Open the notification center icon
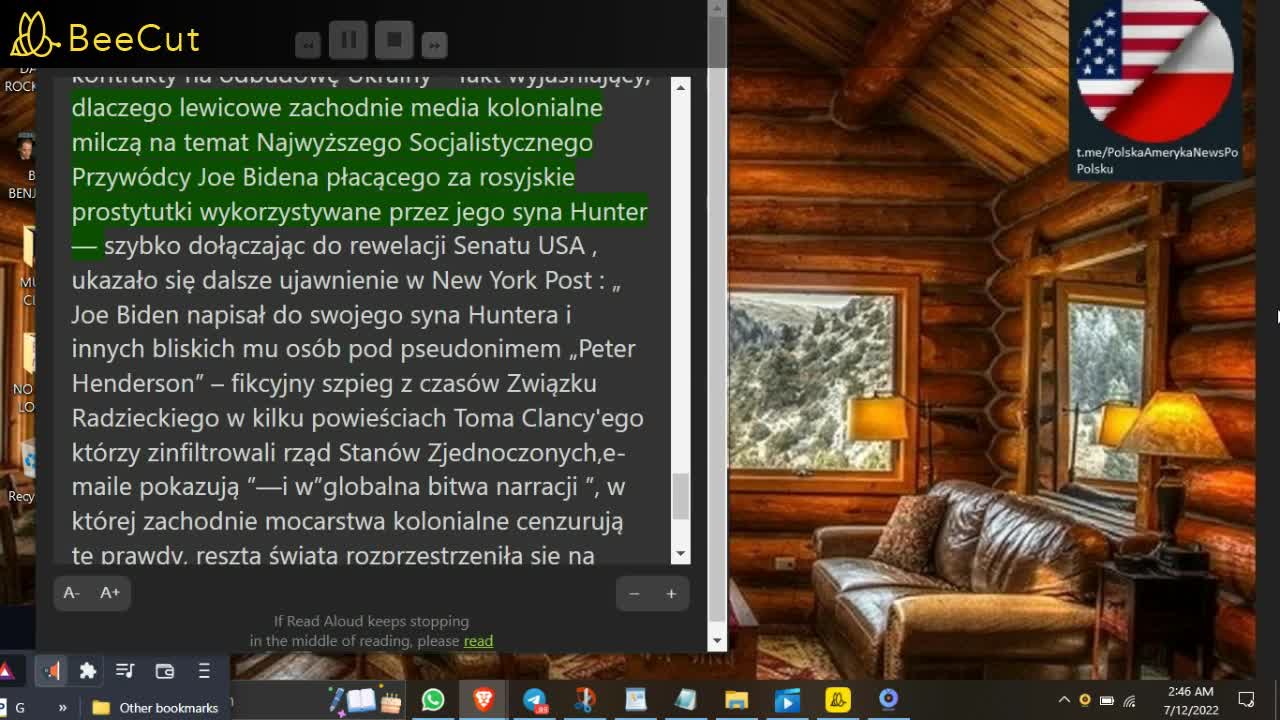Viewport: 1280px width, 720px height. click(1246, 700)
